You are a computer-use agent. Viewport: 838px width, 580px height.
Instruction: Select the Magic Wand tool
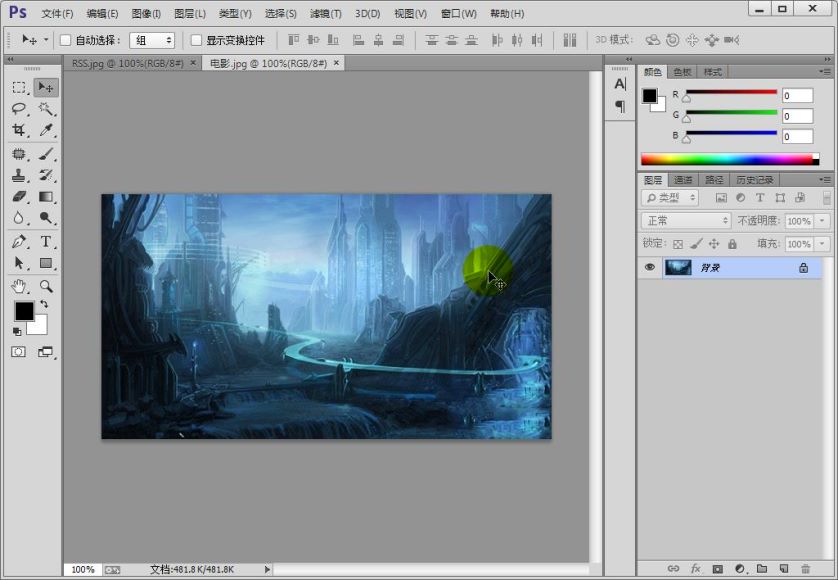point(46,109)
